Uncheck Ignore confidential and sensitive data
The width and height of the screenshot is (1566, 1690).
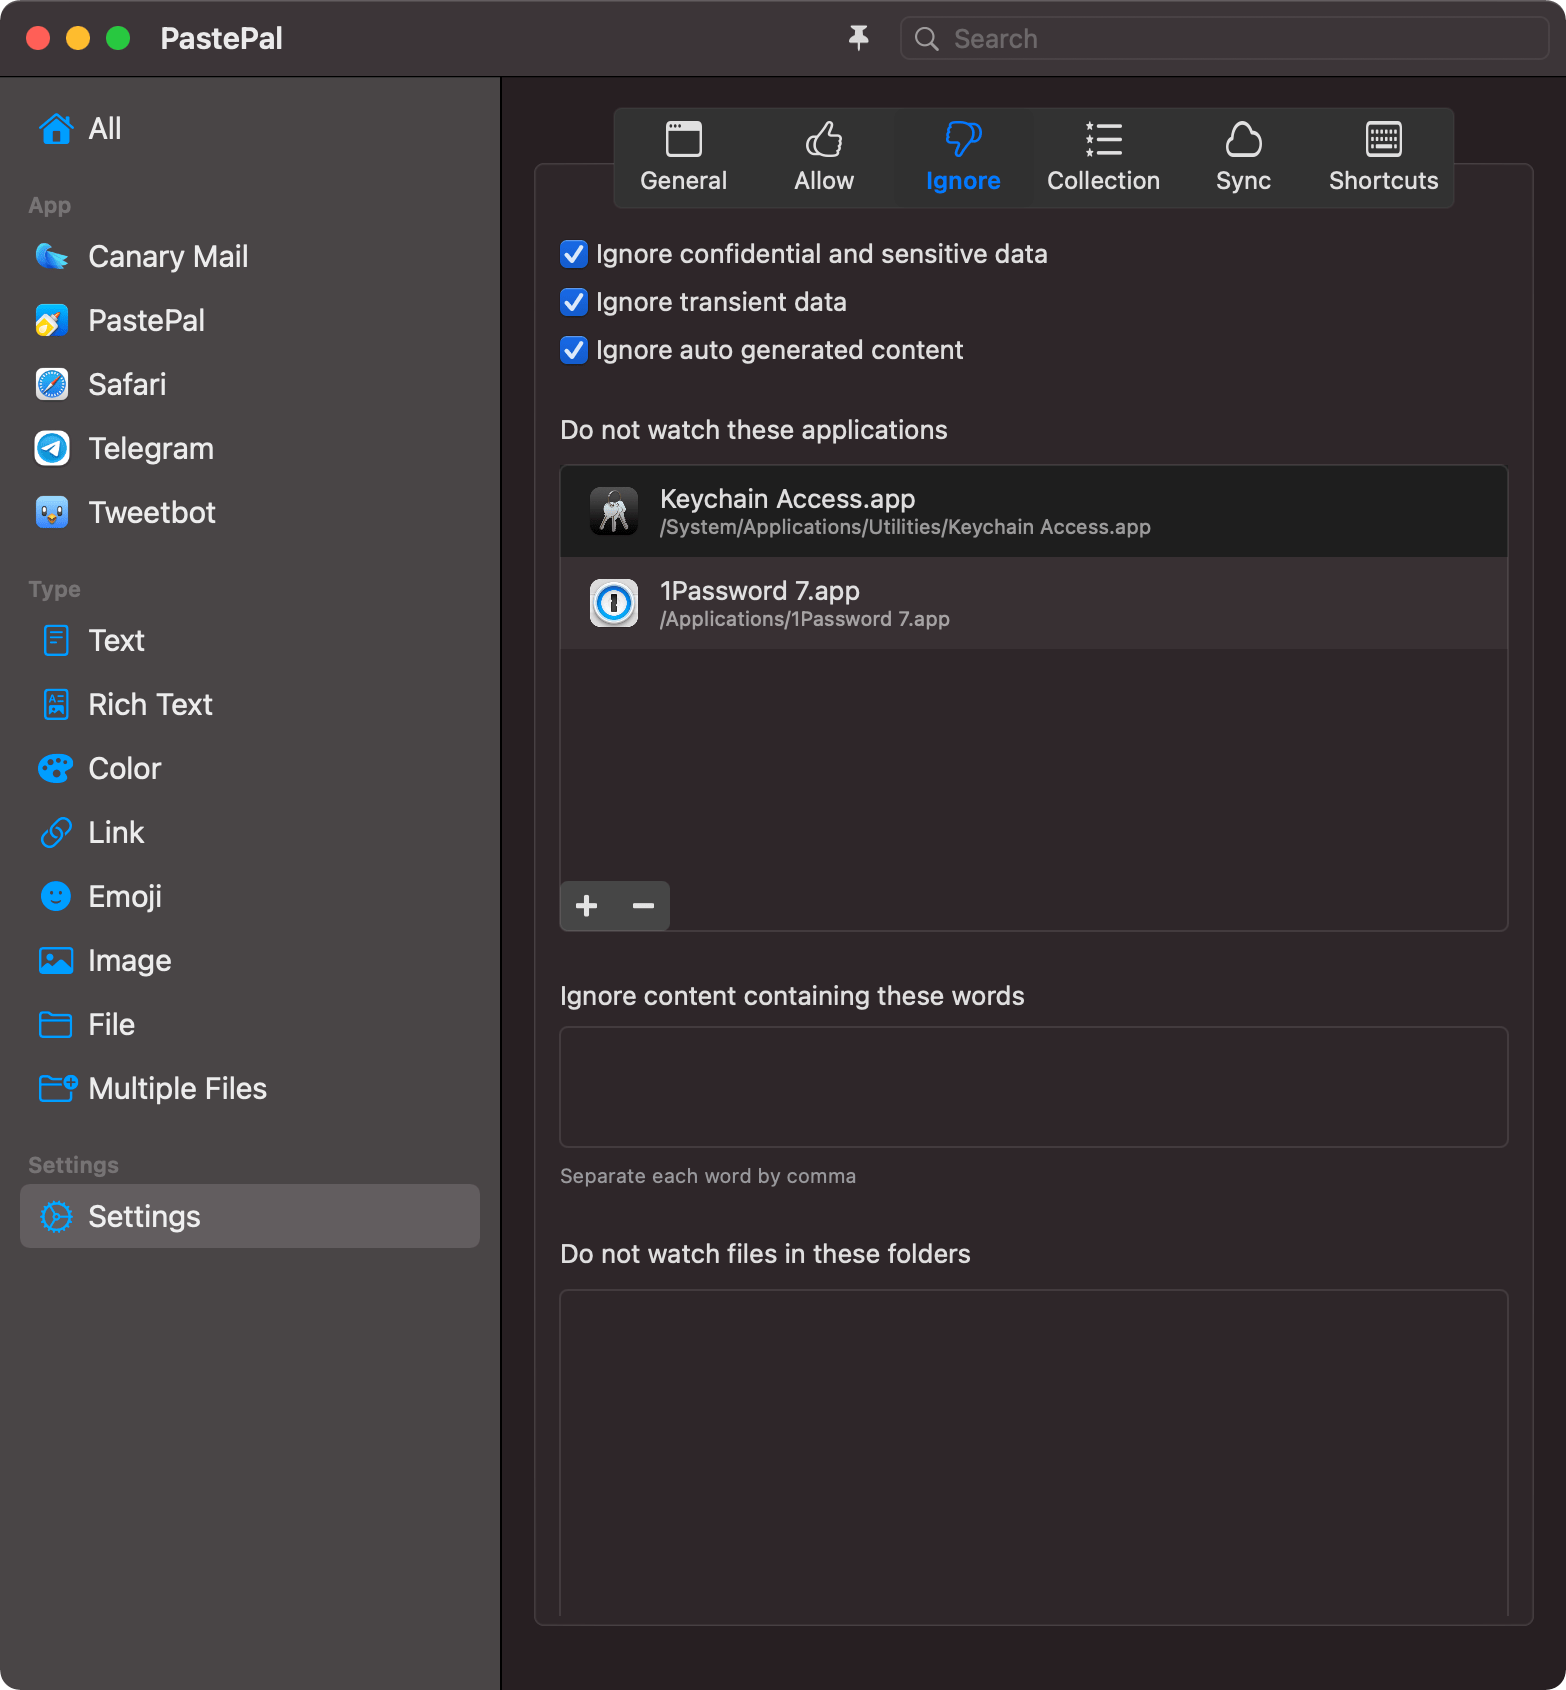574,254
